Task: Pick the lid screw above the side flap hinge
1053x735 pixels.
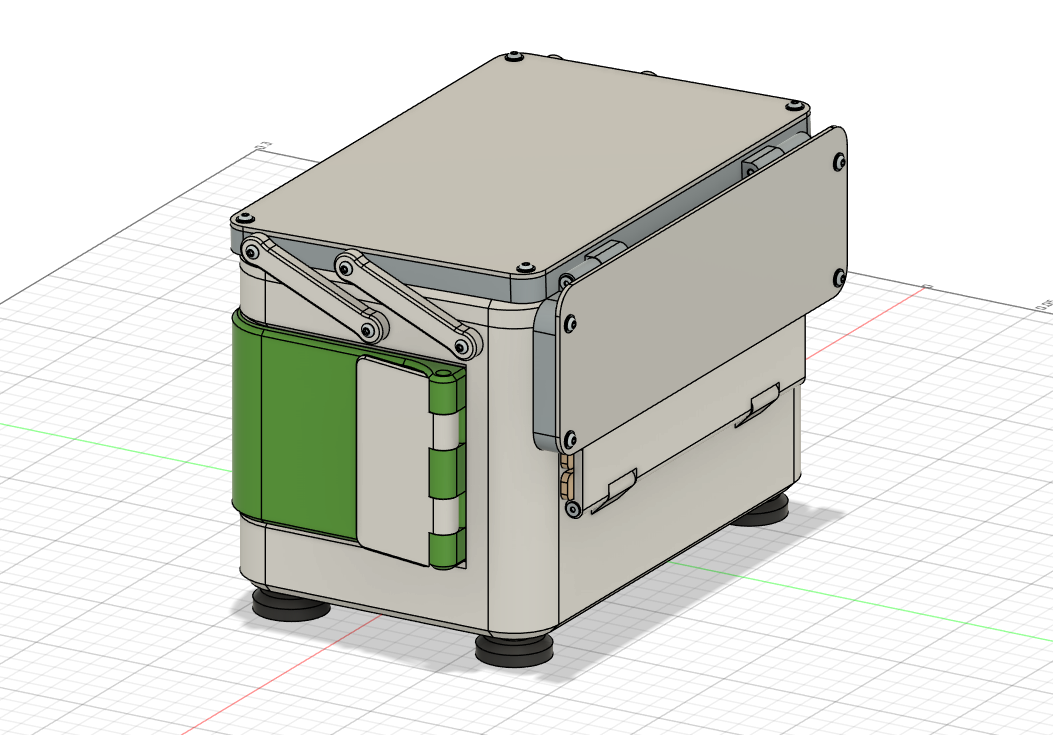Action: tap(524, 267)
